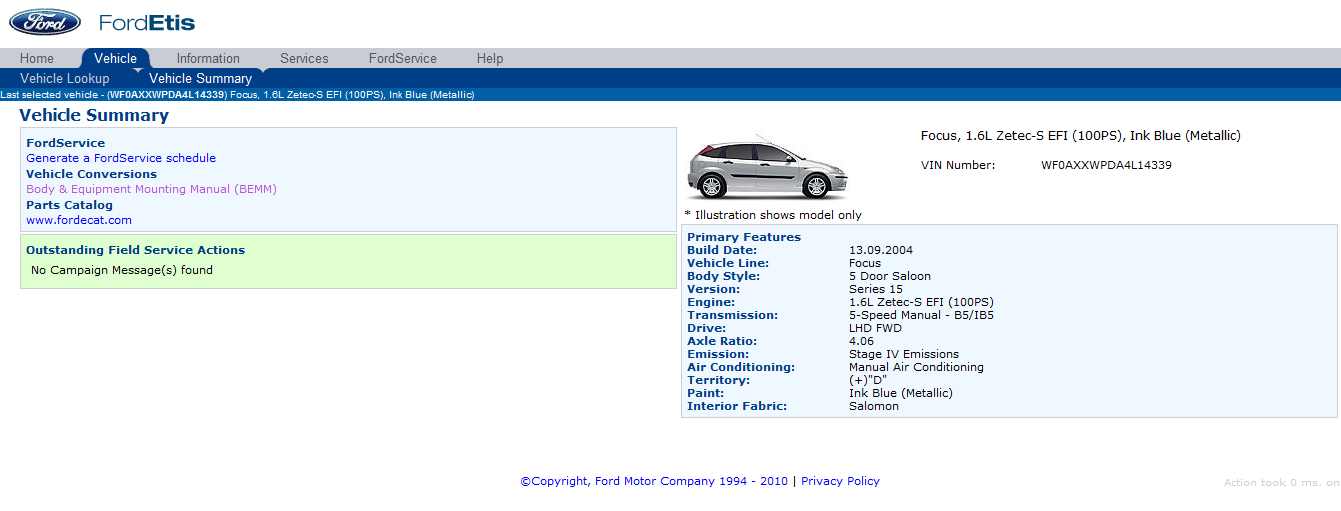Go to the FordService tab
This screenshot has height=511, width=1341.
(x=402, y=59)
